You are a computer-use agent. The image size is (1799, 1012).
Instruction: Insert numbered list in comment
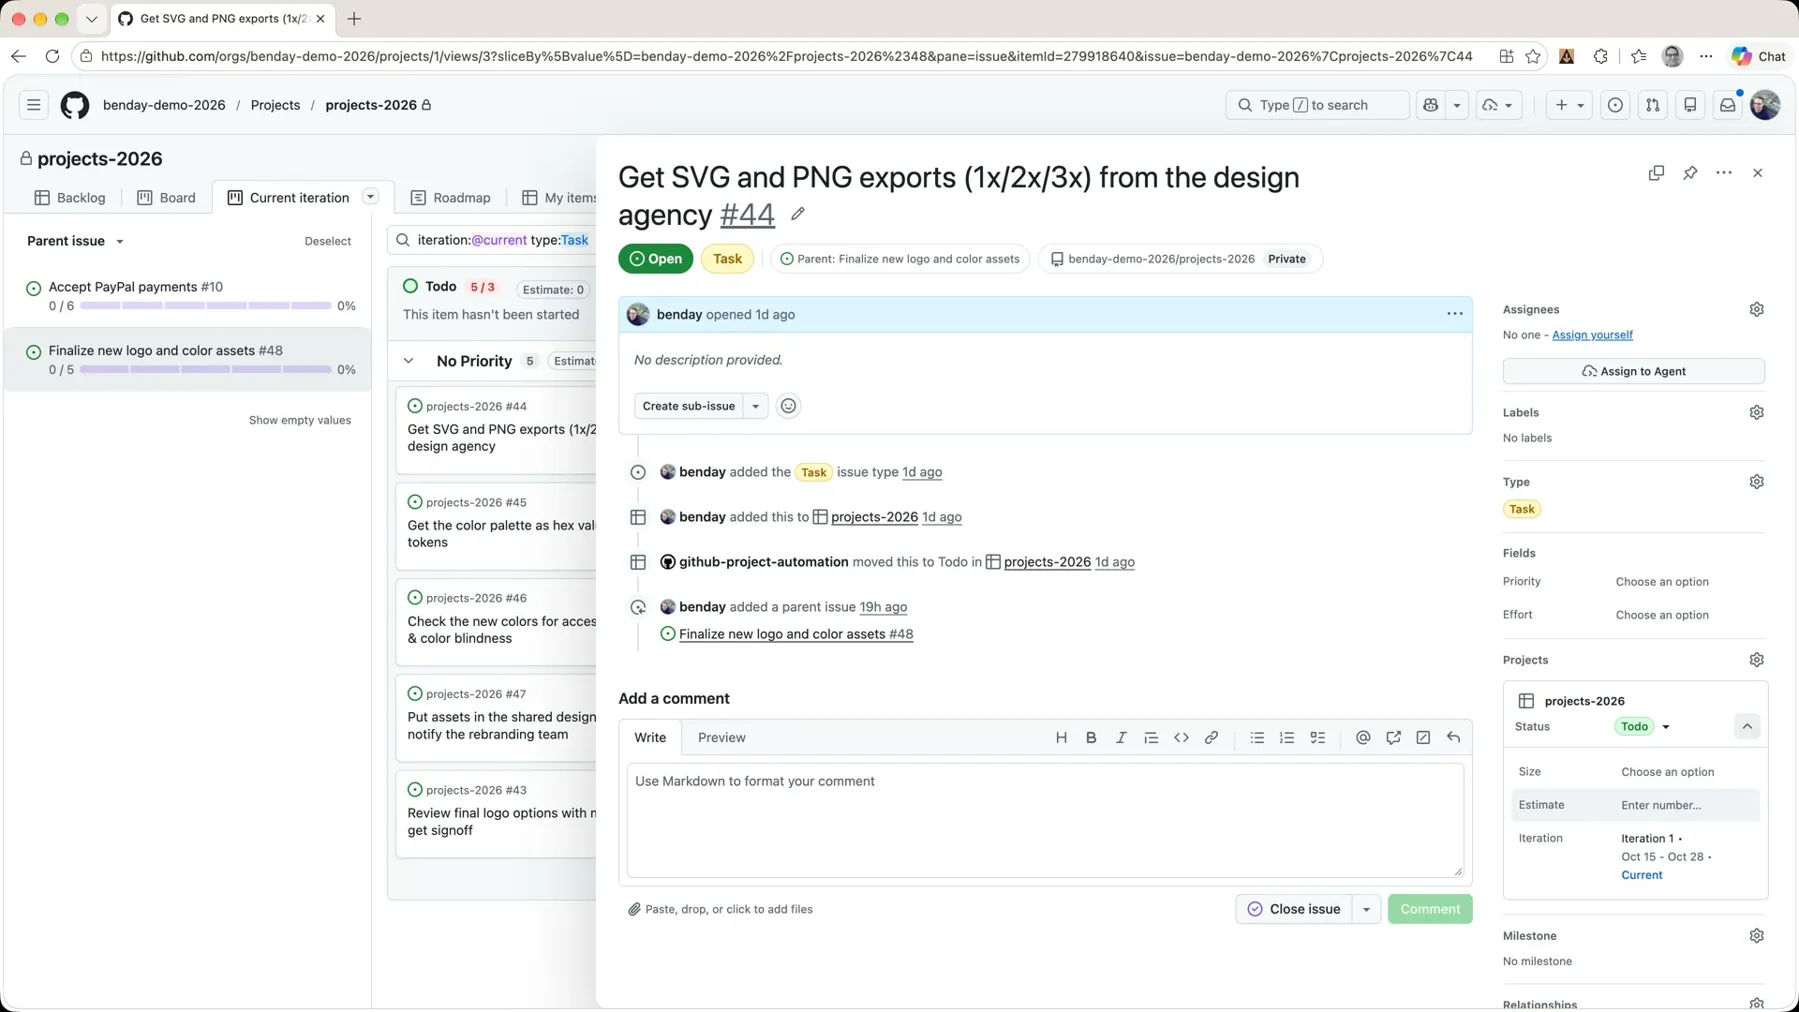1287,738
